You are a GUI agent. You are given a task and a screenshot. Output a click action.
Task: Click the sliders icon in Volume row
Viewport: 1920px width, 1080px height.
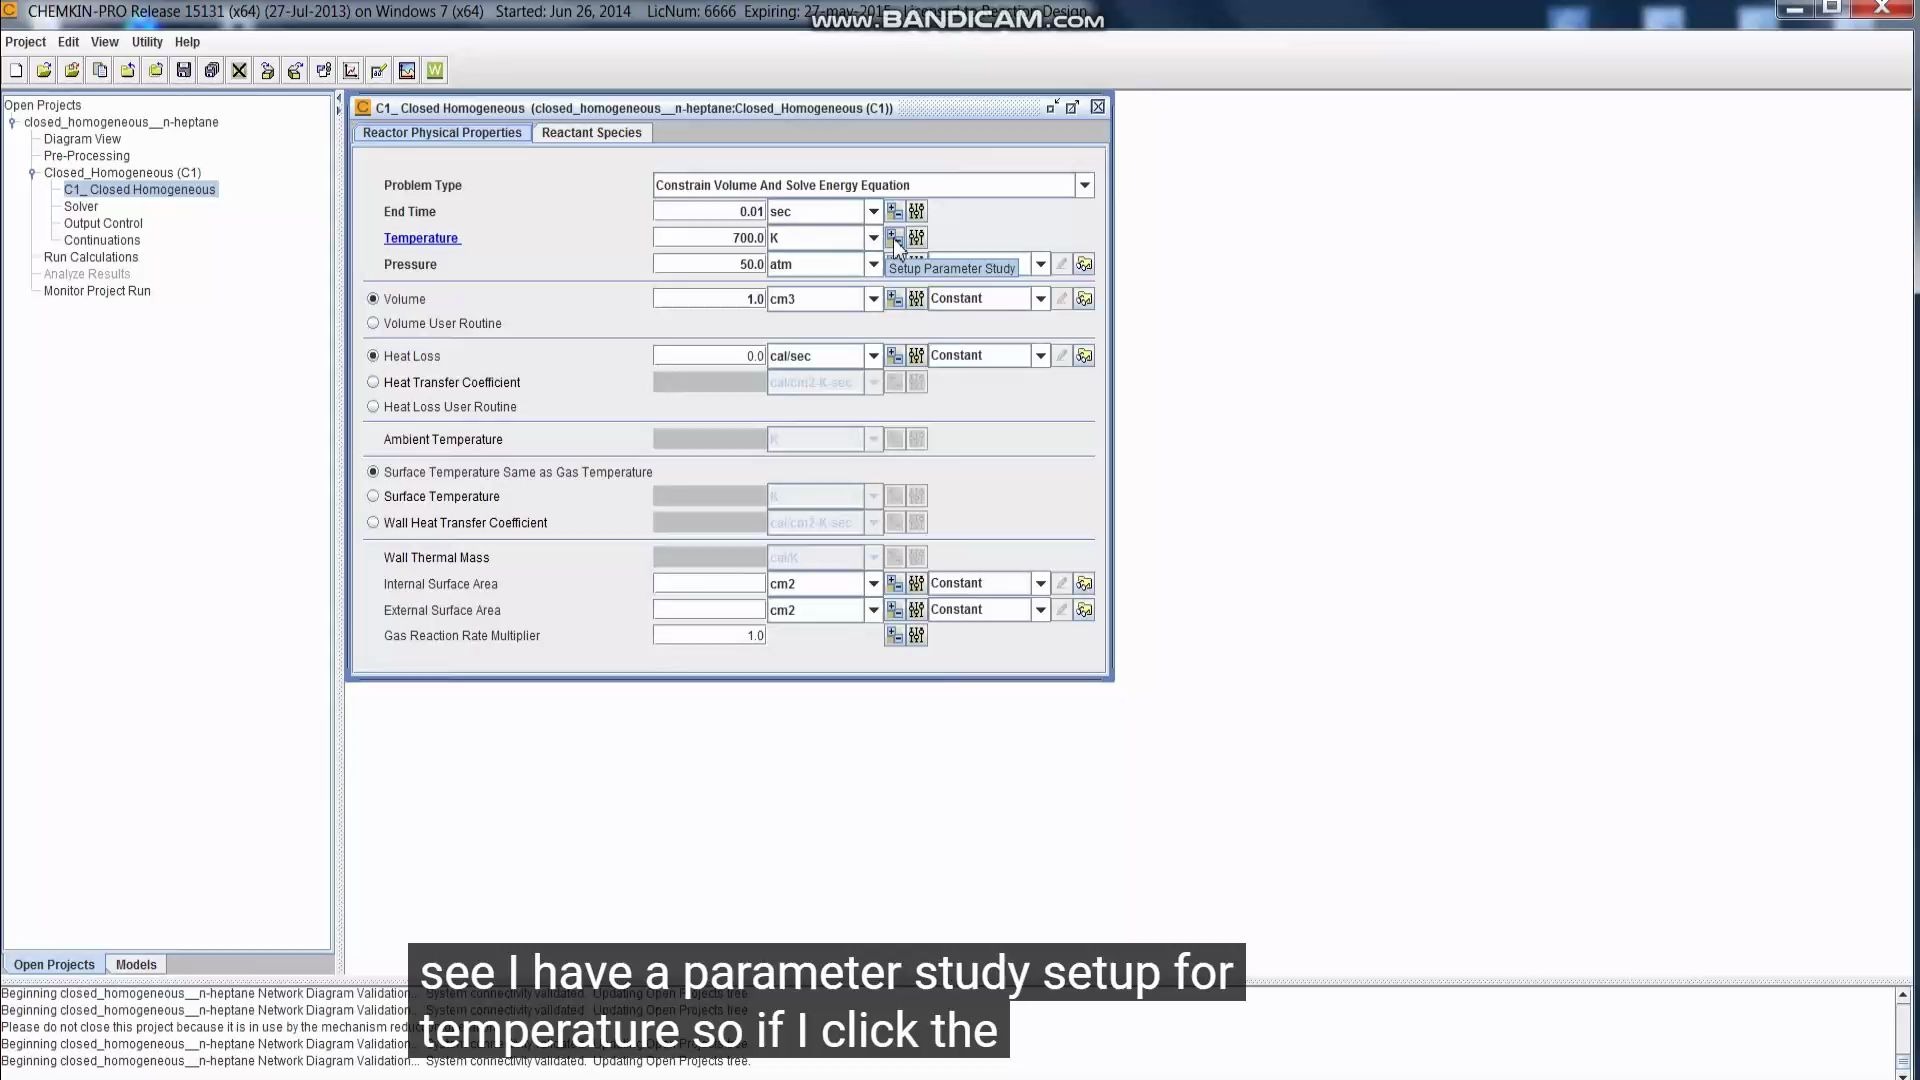tap(917, 299)
